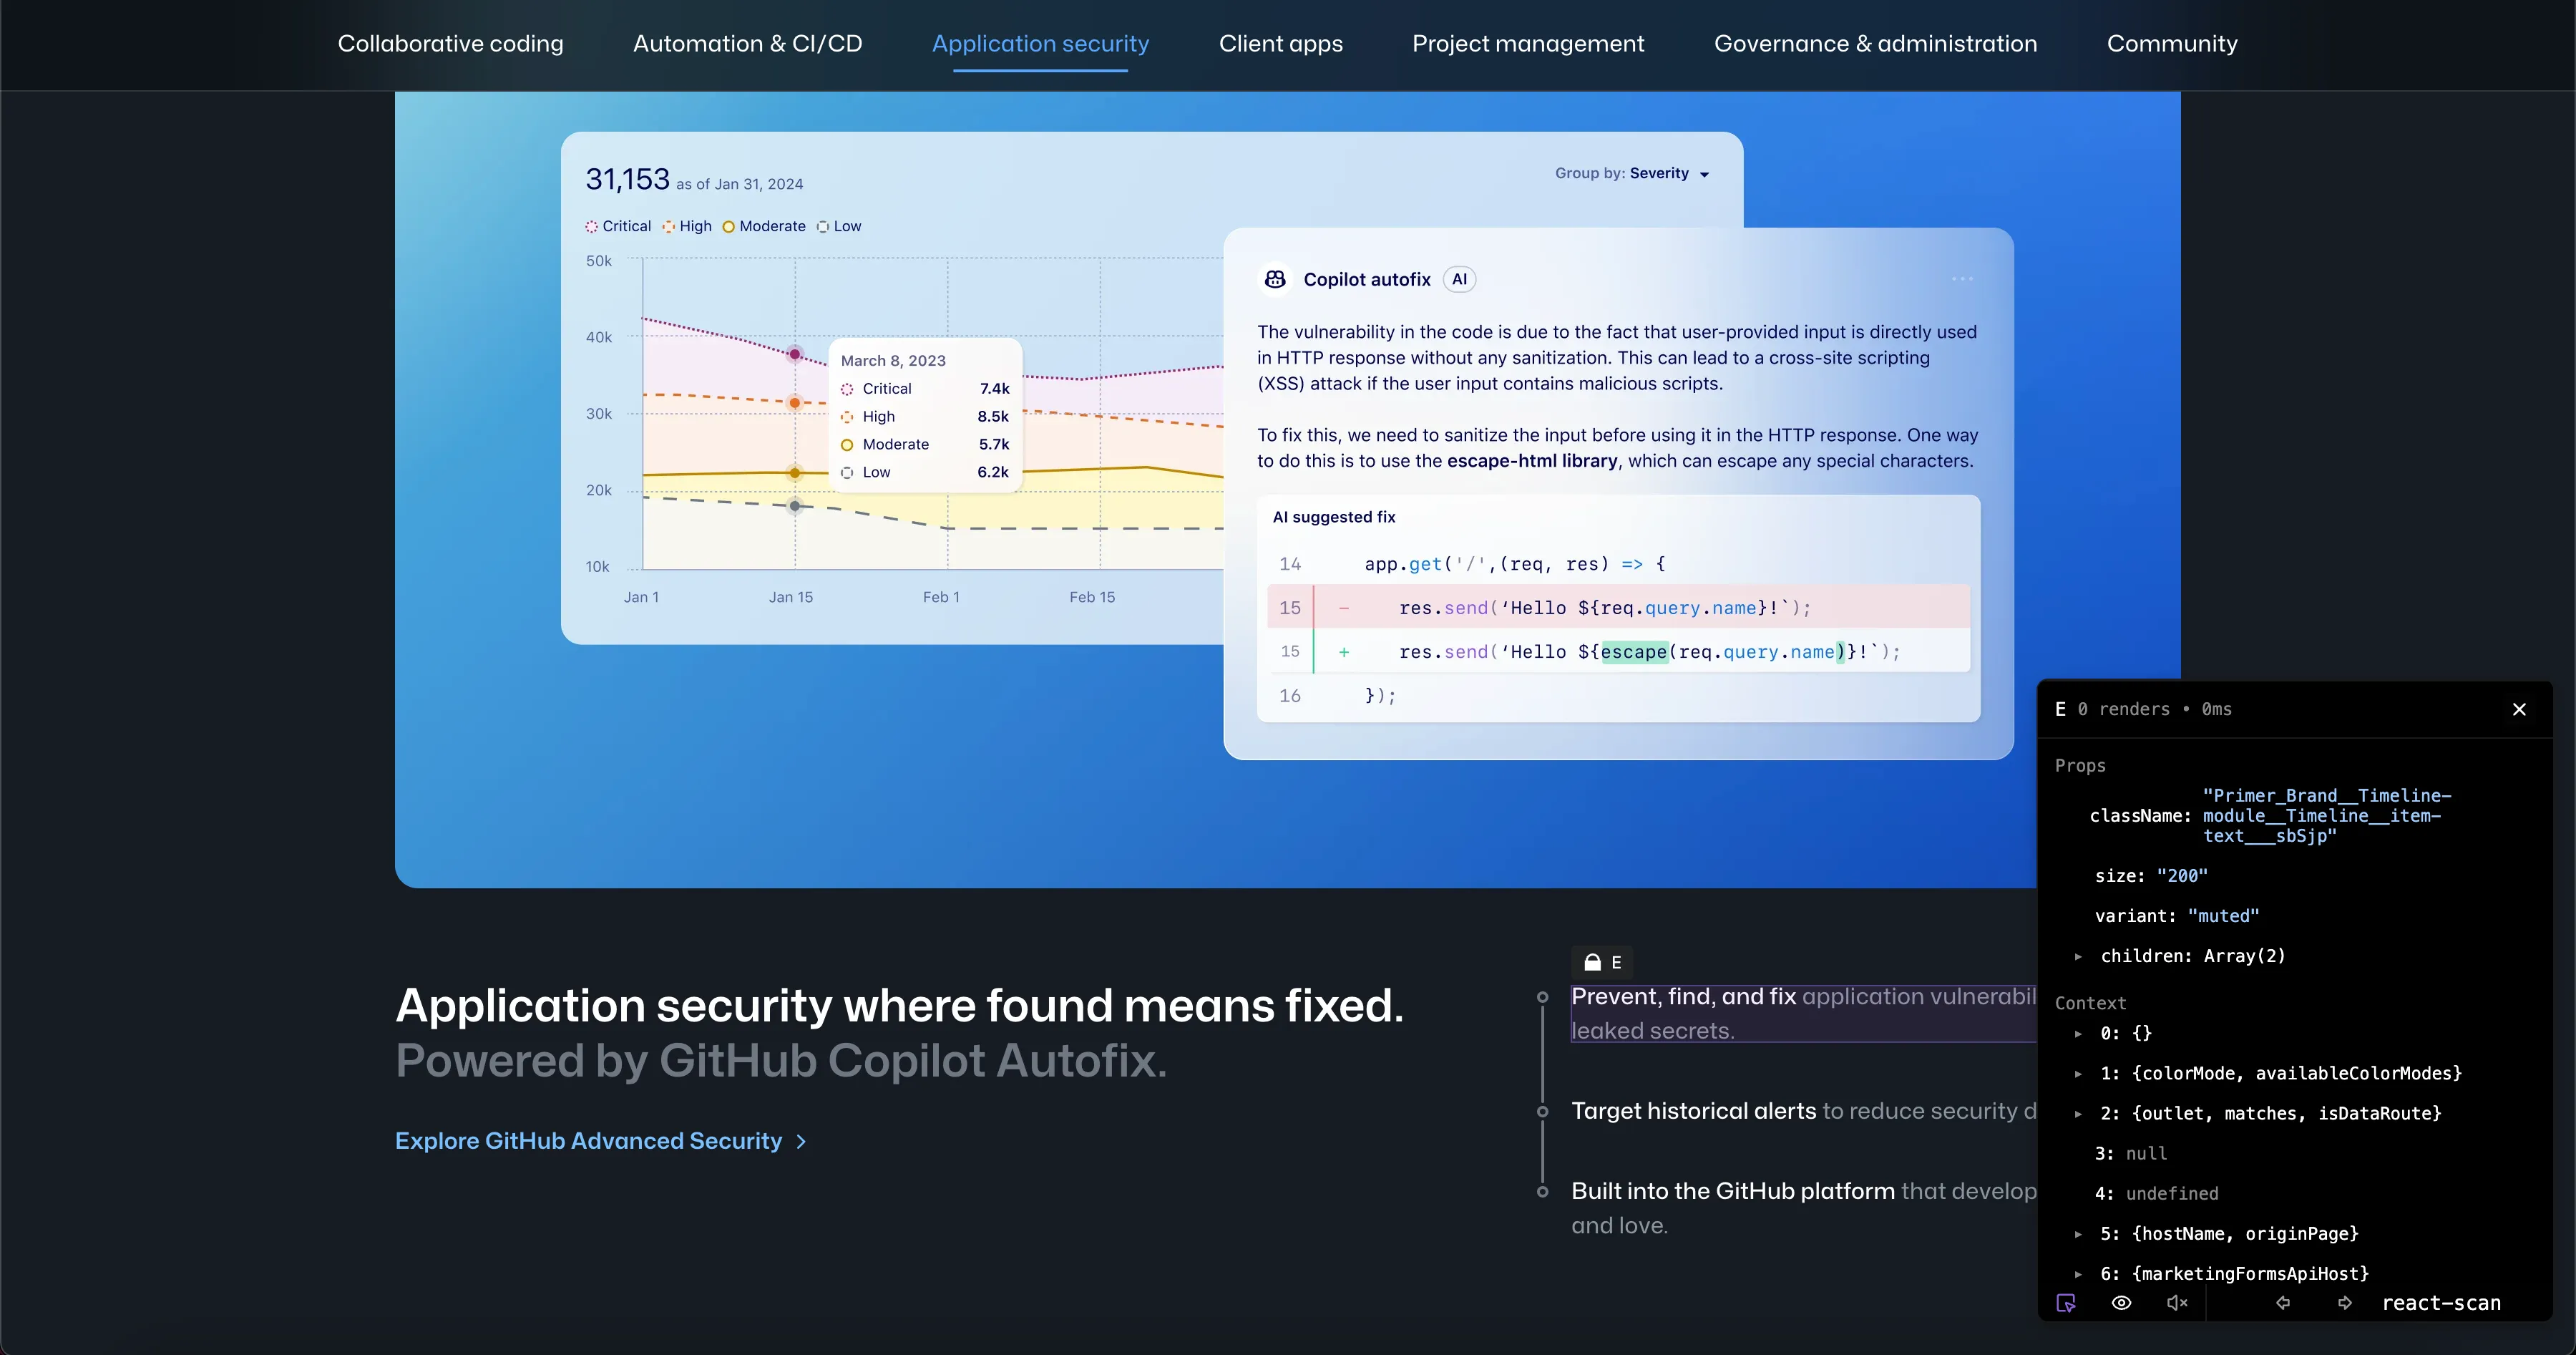
Task: Go to next element with right arrow
Action: coord(2345,1303)
